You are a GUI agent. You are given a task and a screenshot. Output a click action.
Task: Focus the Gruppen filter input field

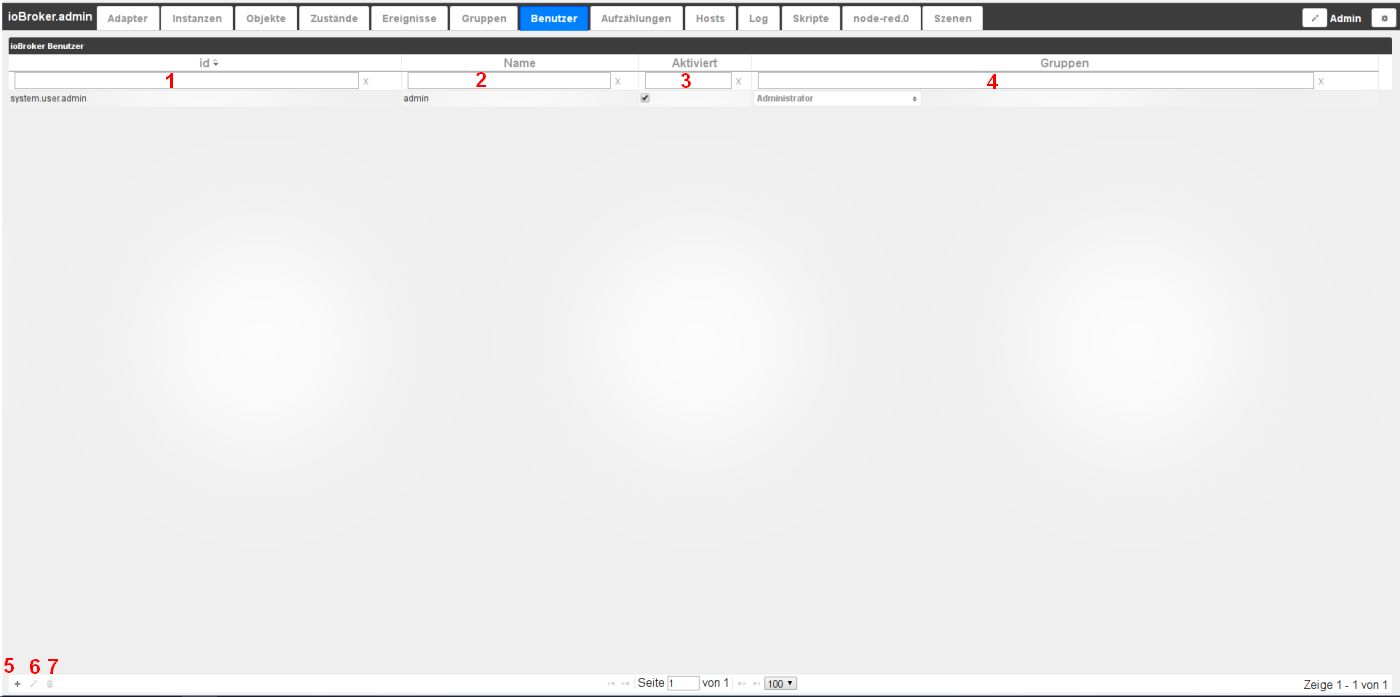coord(1036,81)
